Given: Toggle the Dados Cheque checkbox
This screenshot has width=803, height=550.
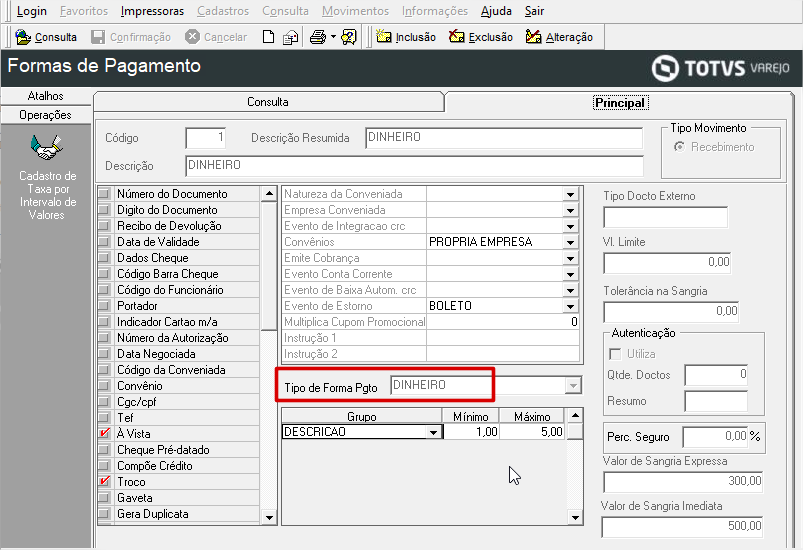Looking at the screenshot, I should click(x=104, y=258).
